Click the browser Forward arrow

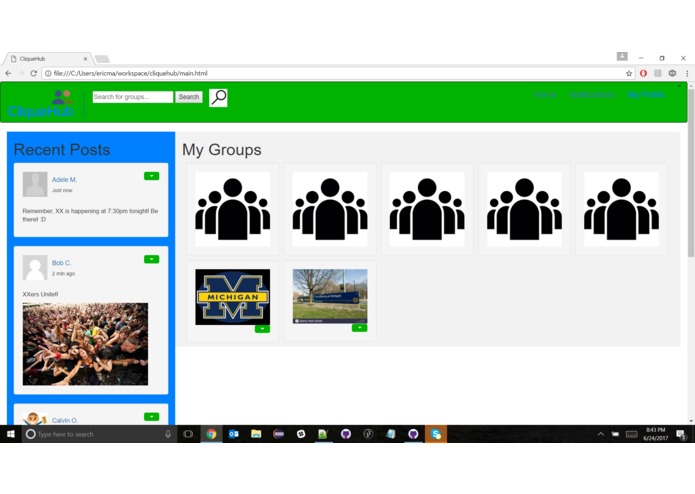pyautogui.click(x=21, y=74)
